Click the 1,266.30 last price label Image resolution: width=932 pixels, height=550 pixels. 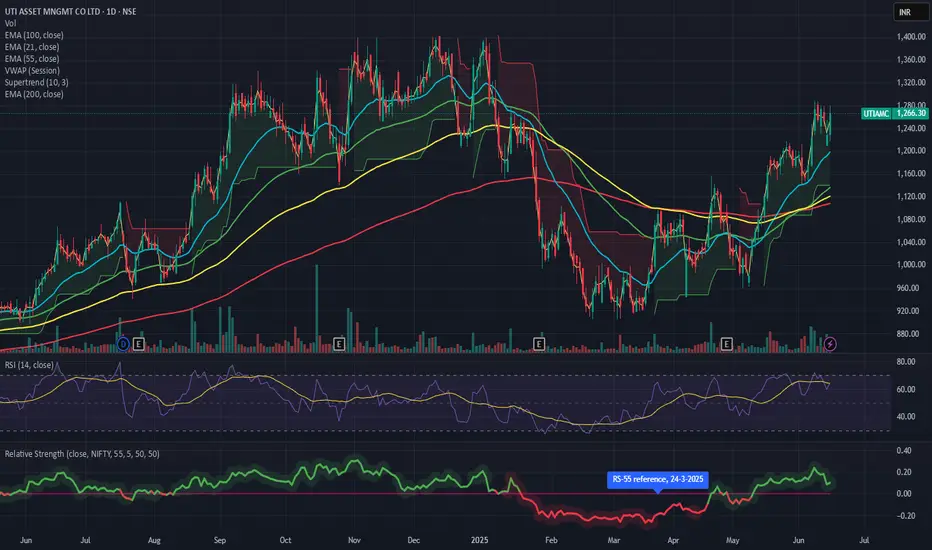pos(911,113)
